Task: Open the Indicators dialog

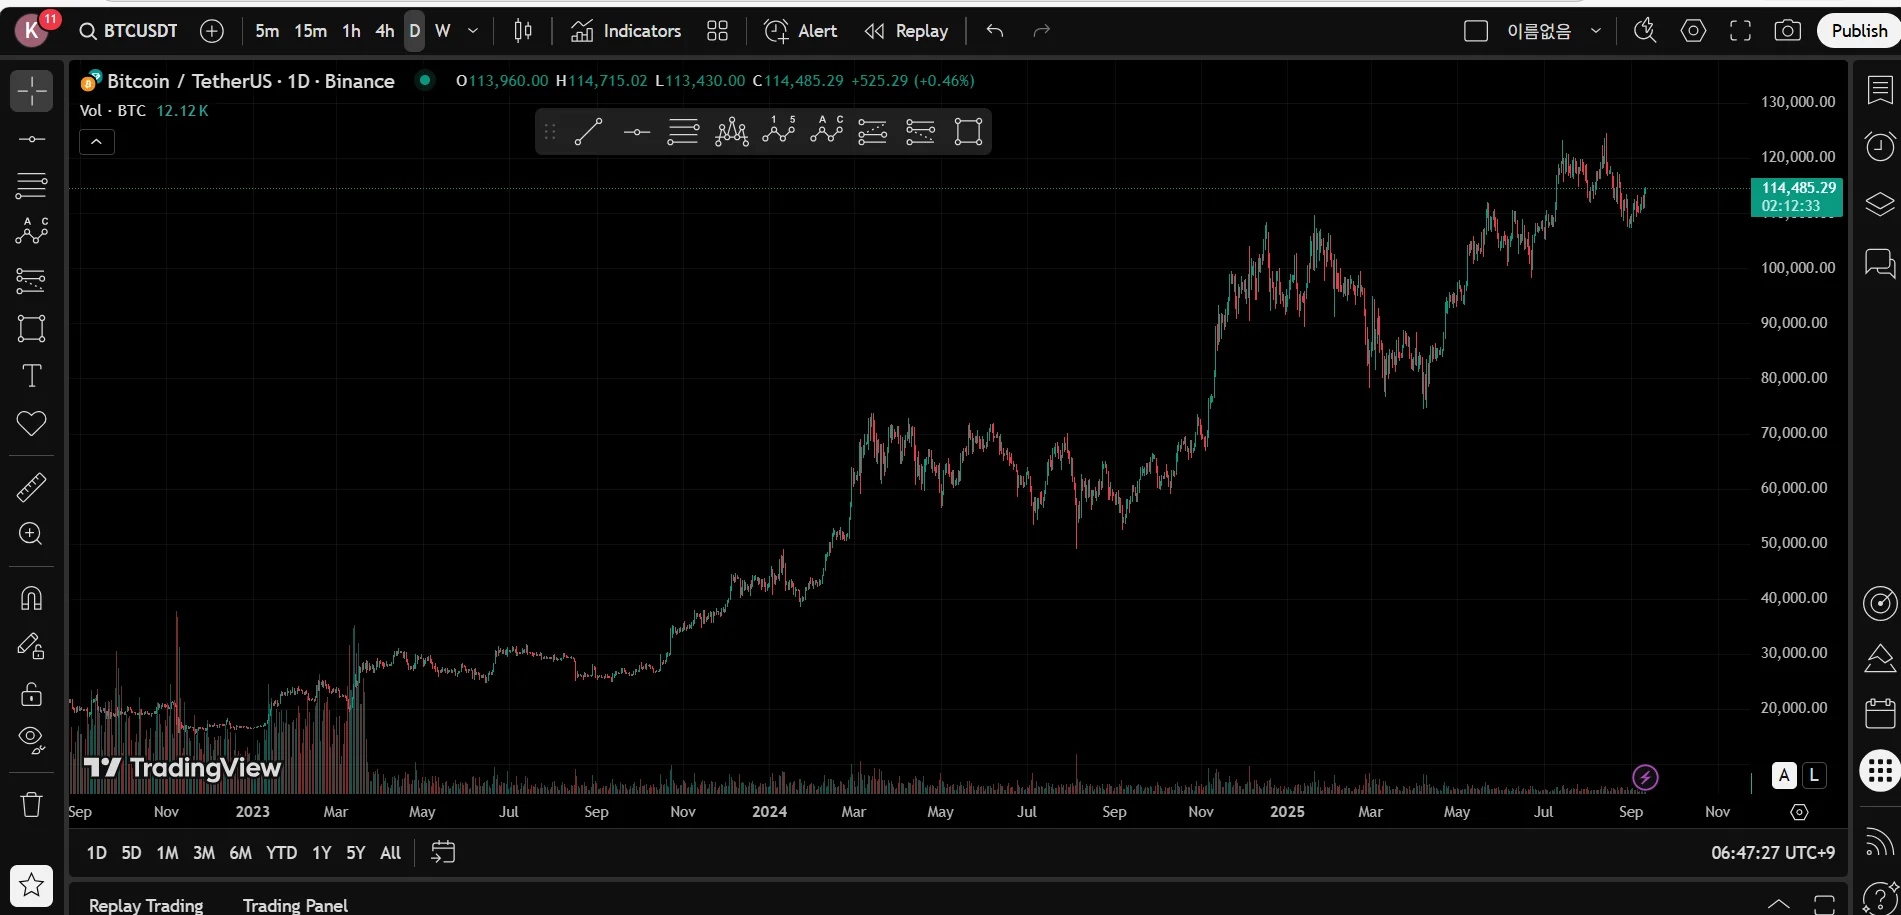Action: [627, 31]
